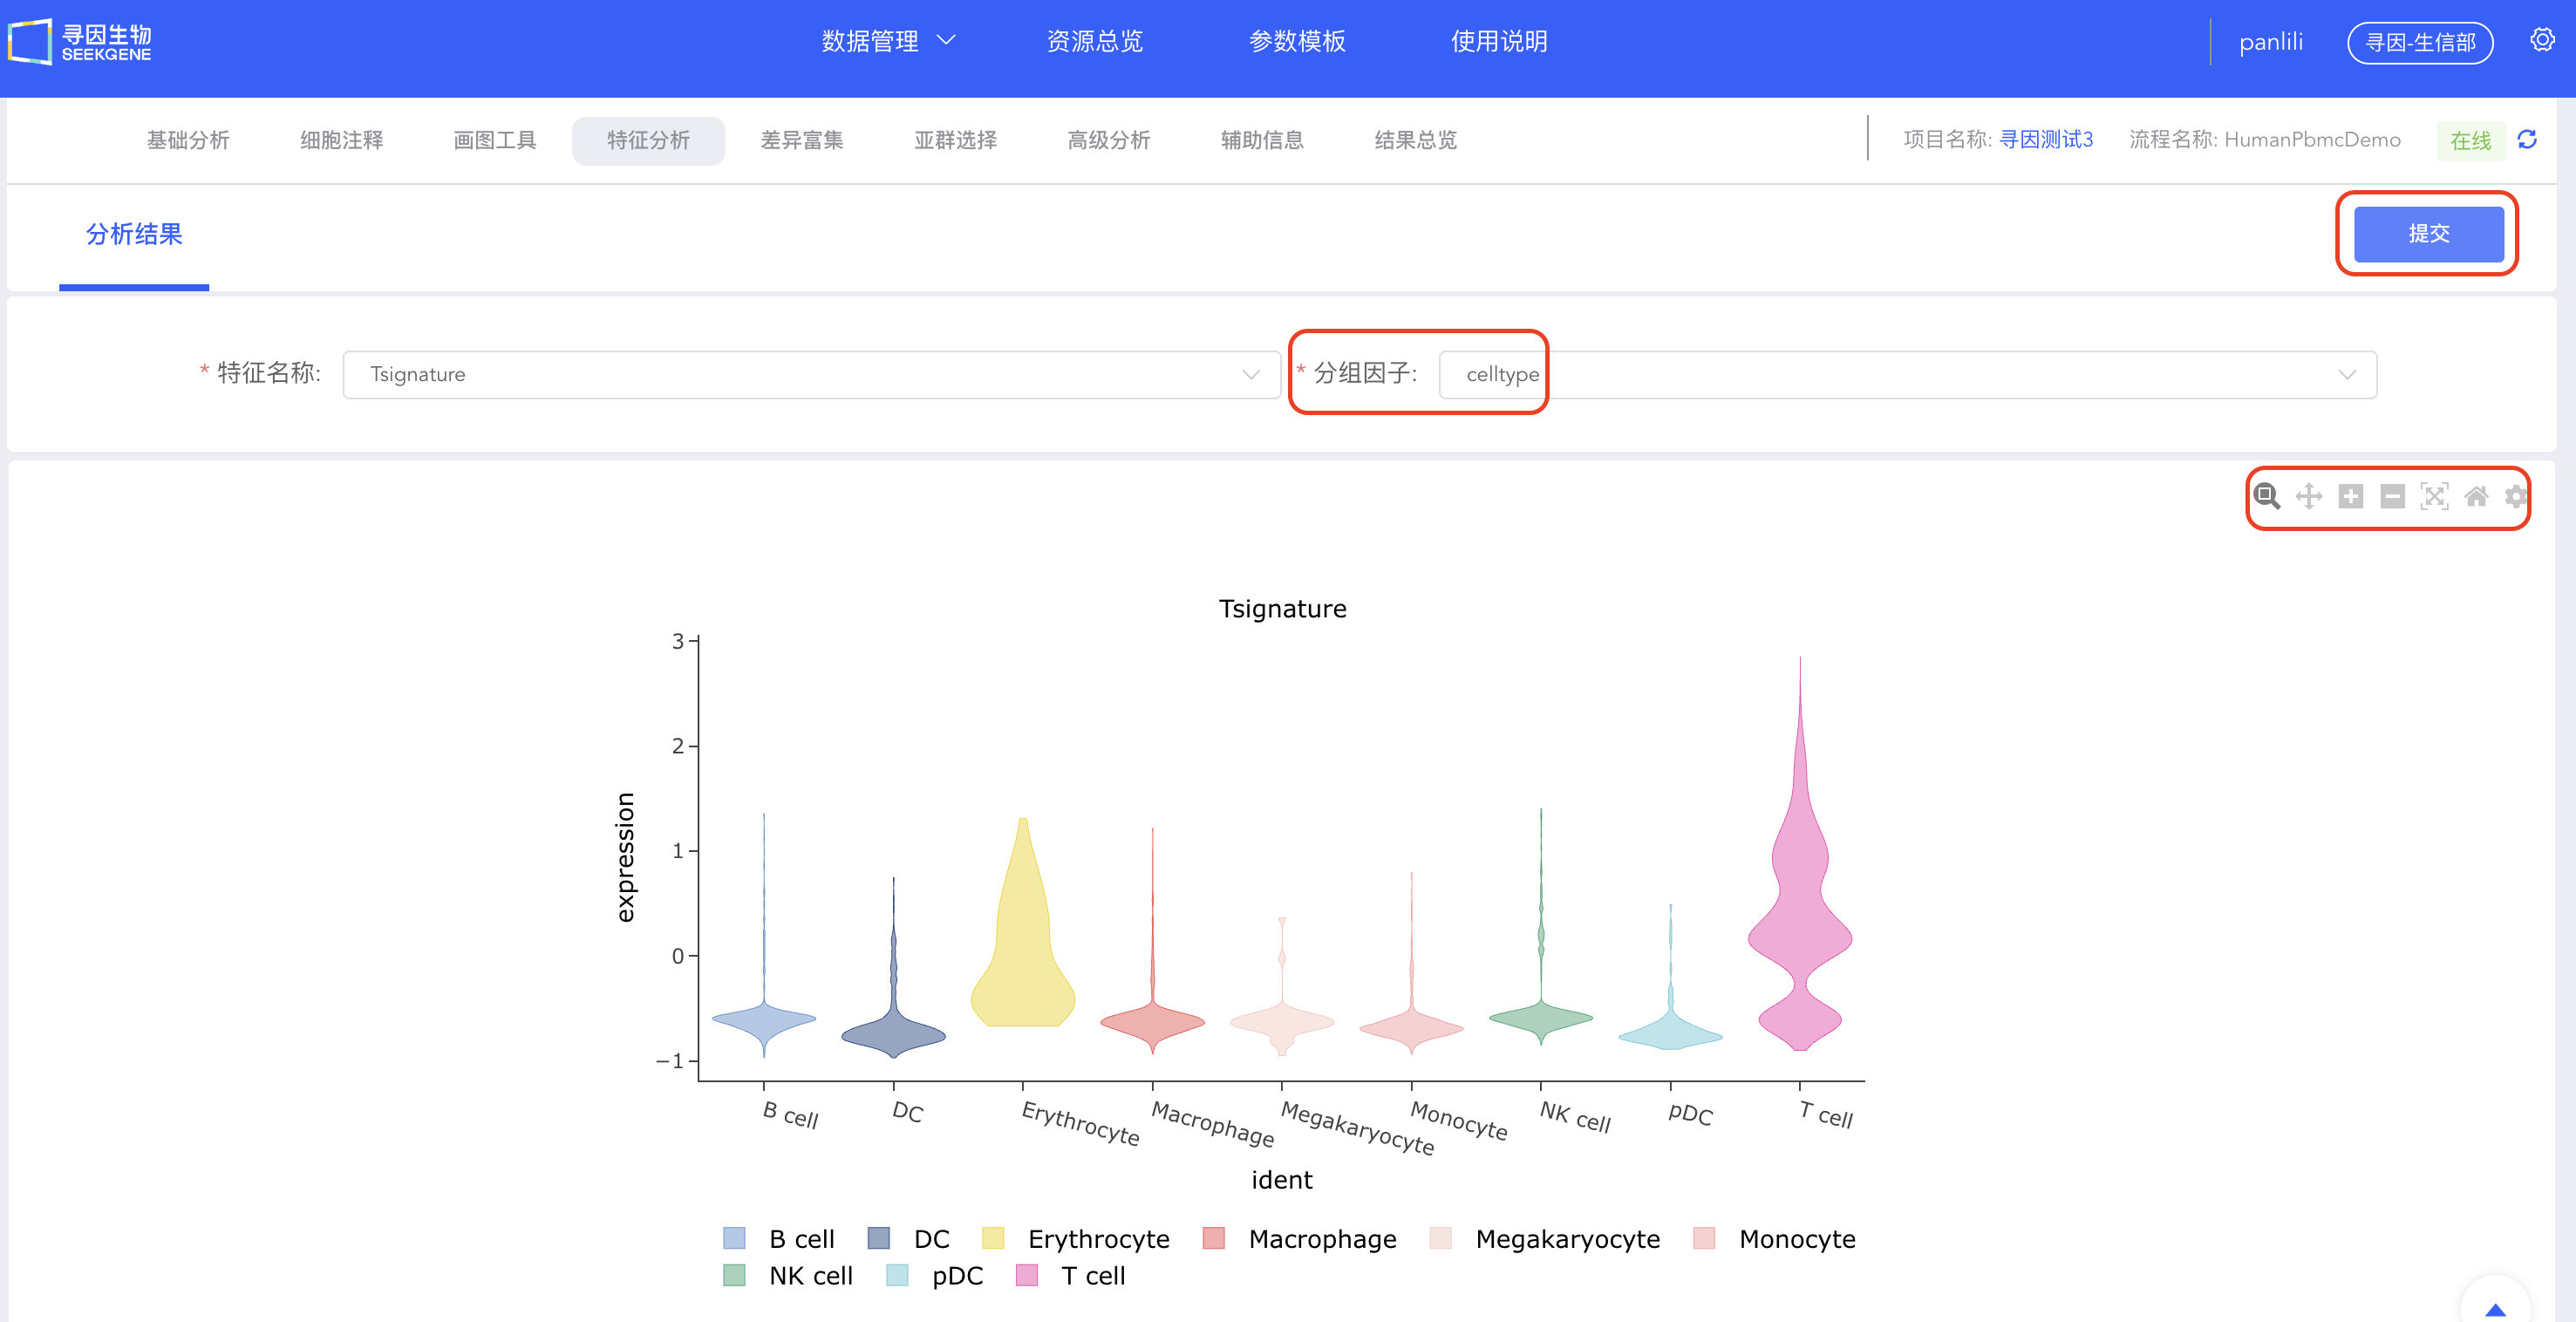2576x1322 pixels.
Task: Open the 寻因测试3 project link
Action: [x=2045, y=140]
